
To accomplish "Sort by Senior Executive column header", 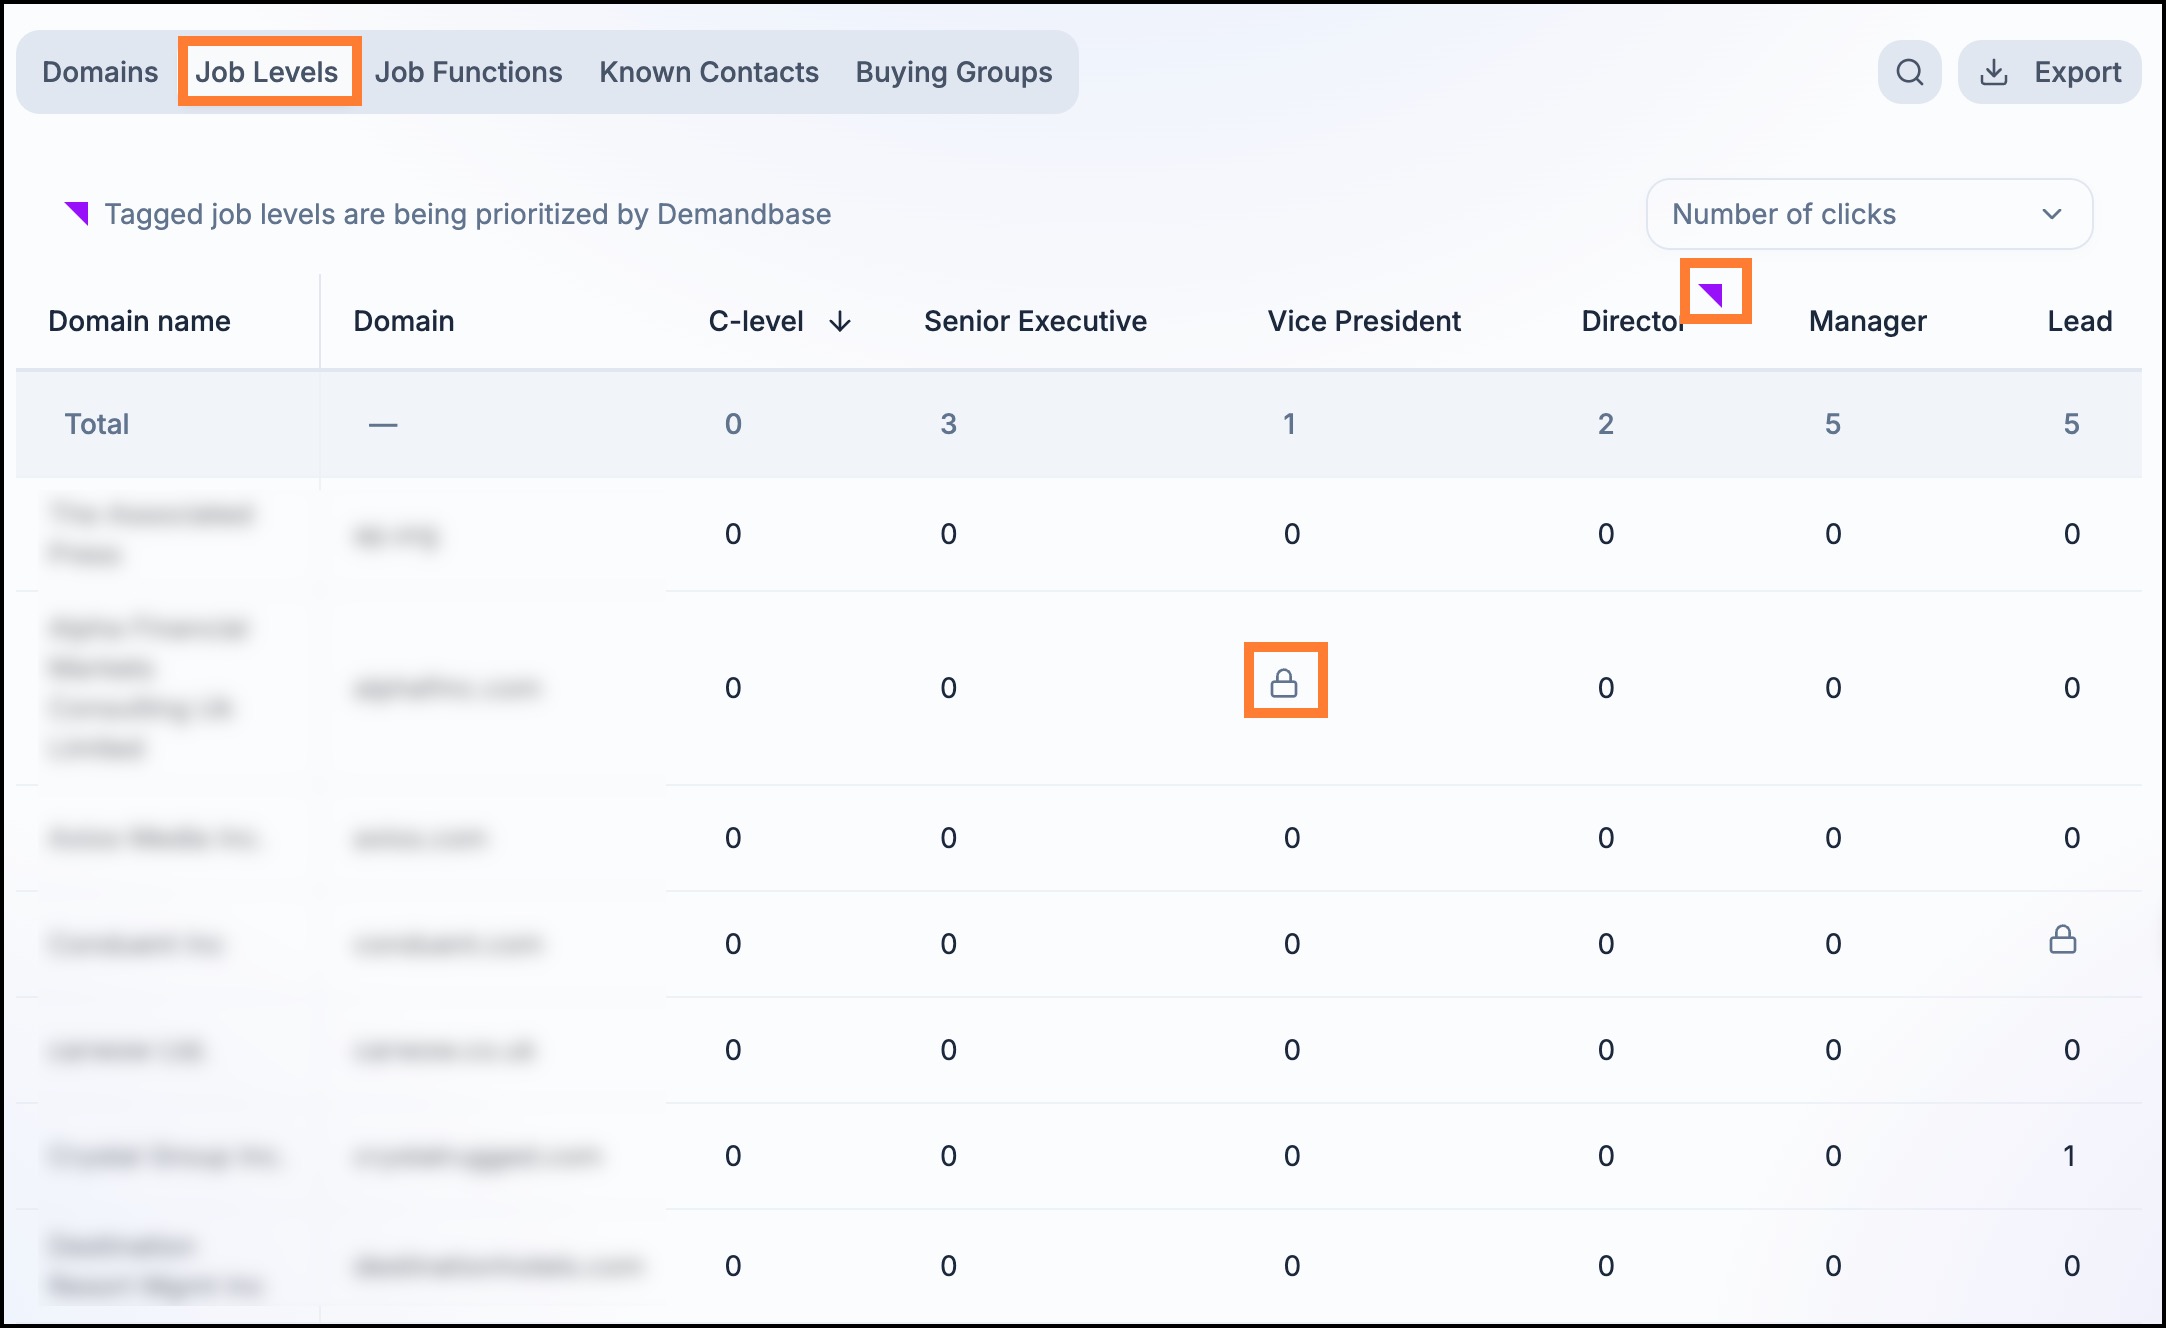I will pos(1035,321).
